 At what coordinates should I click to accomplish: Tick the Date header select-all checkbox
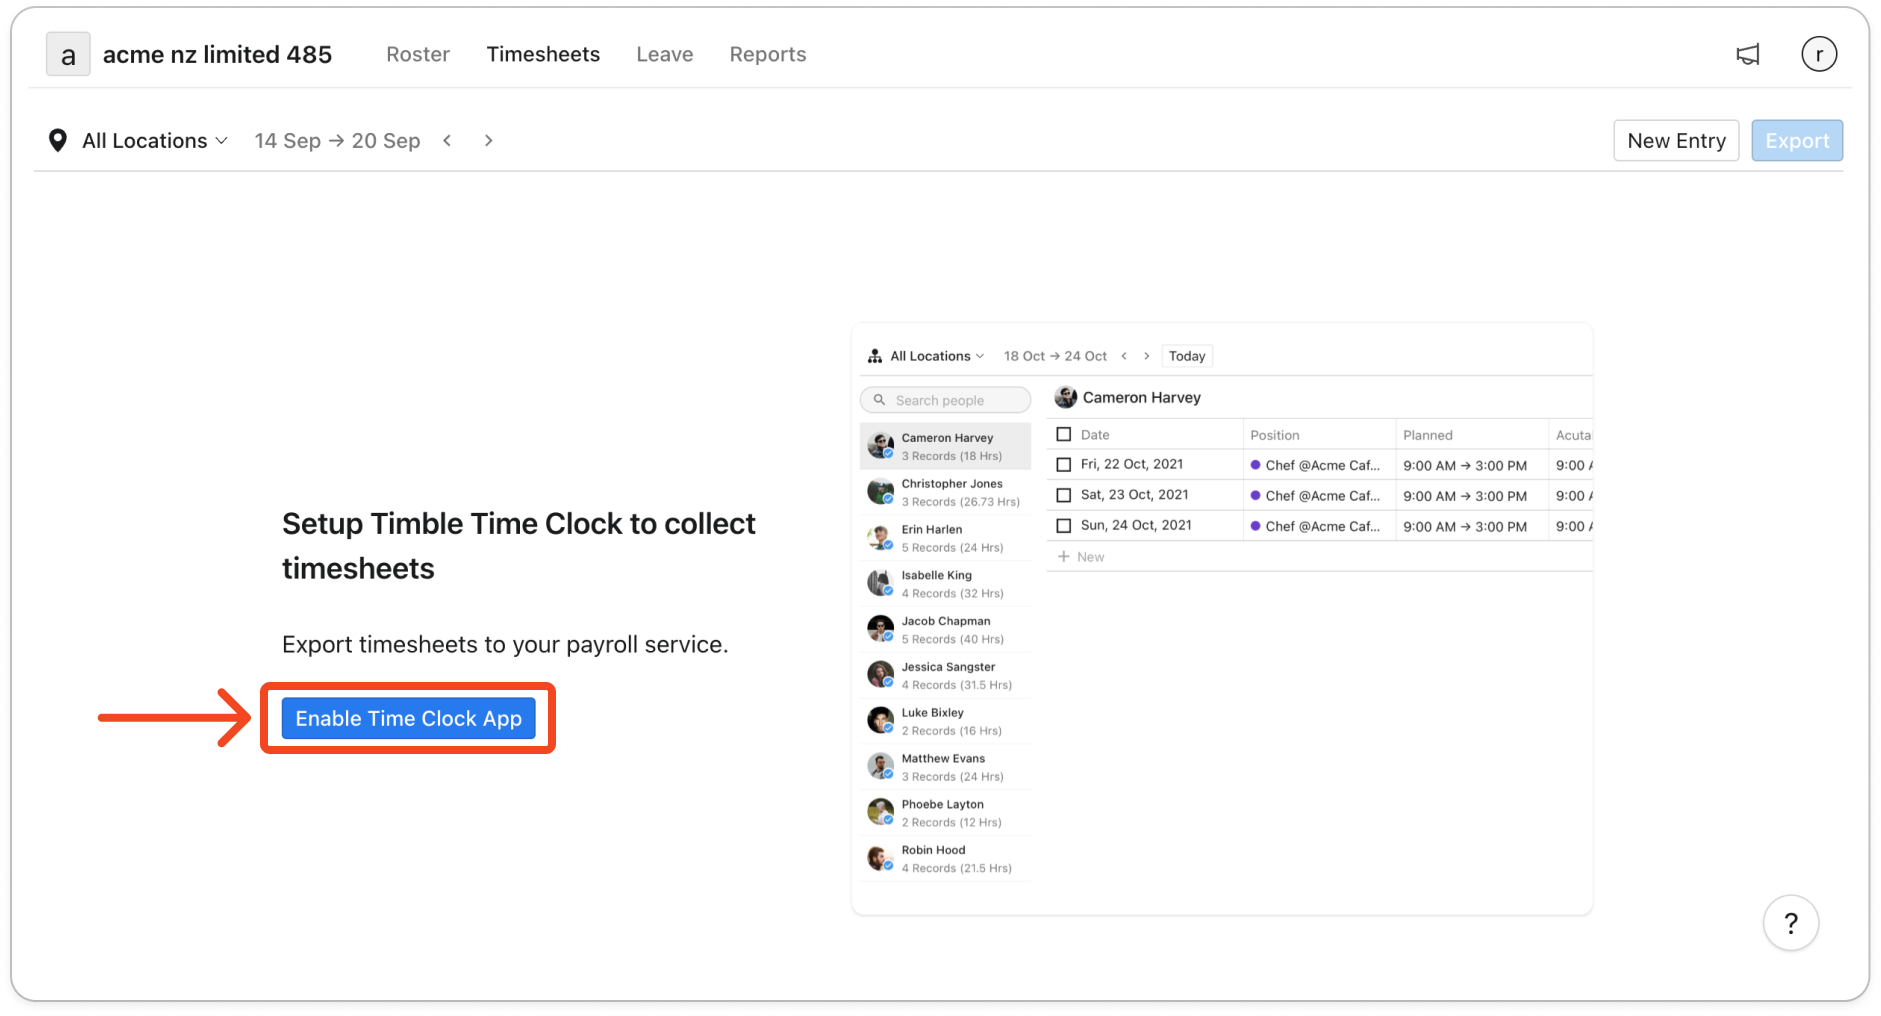1064,434
